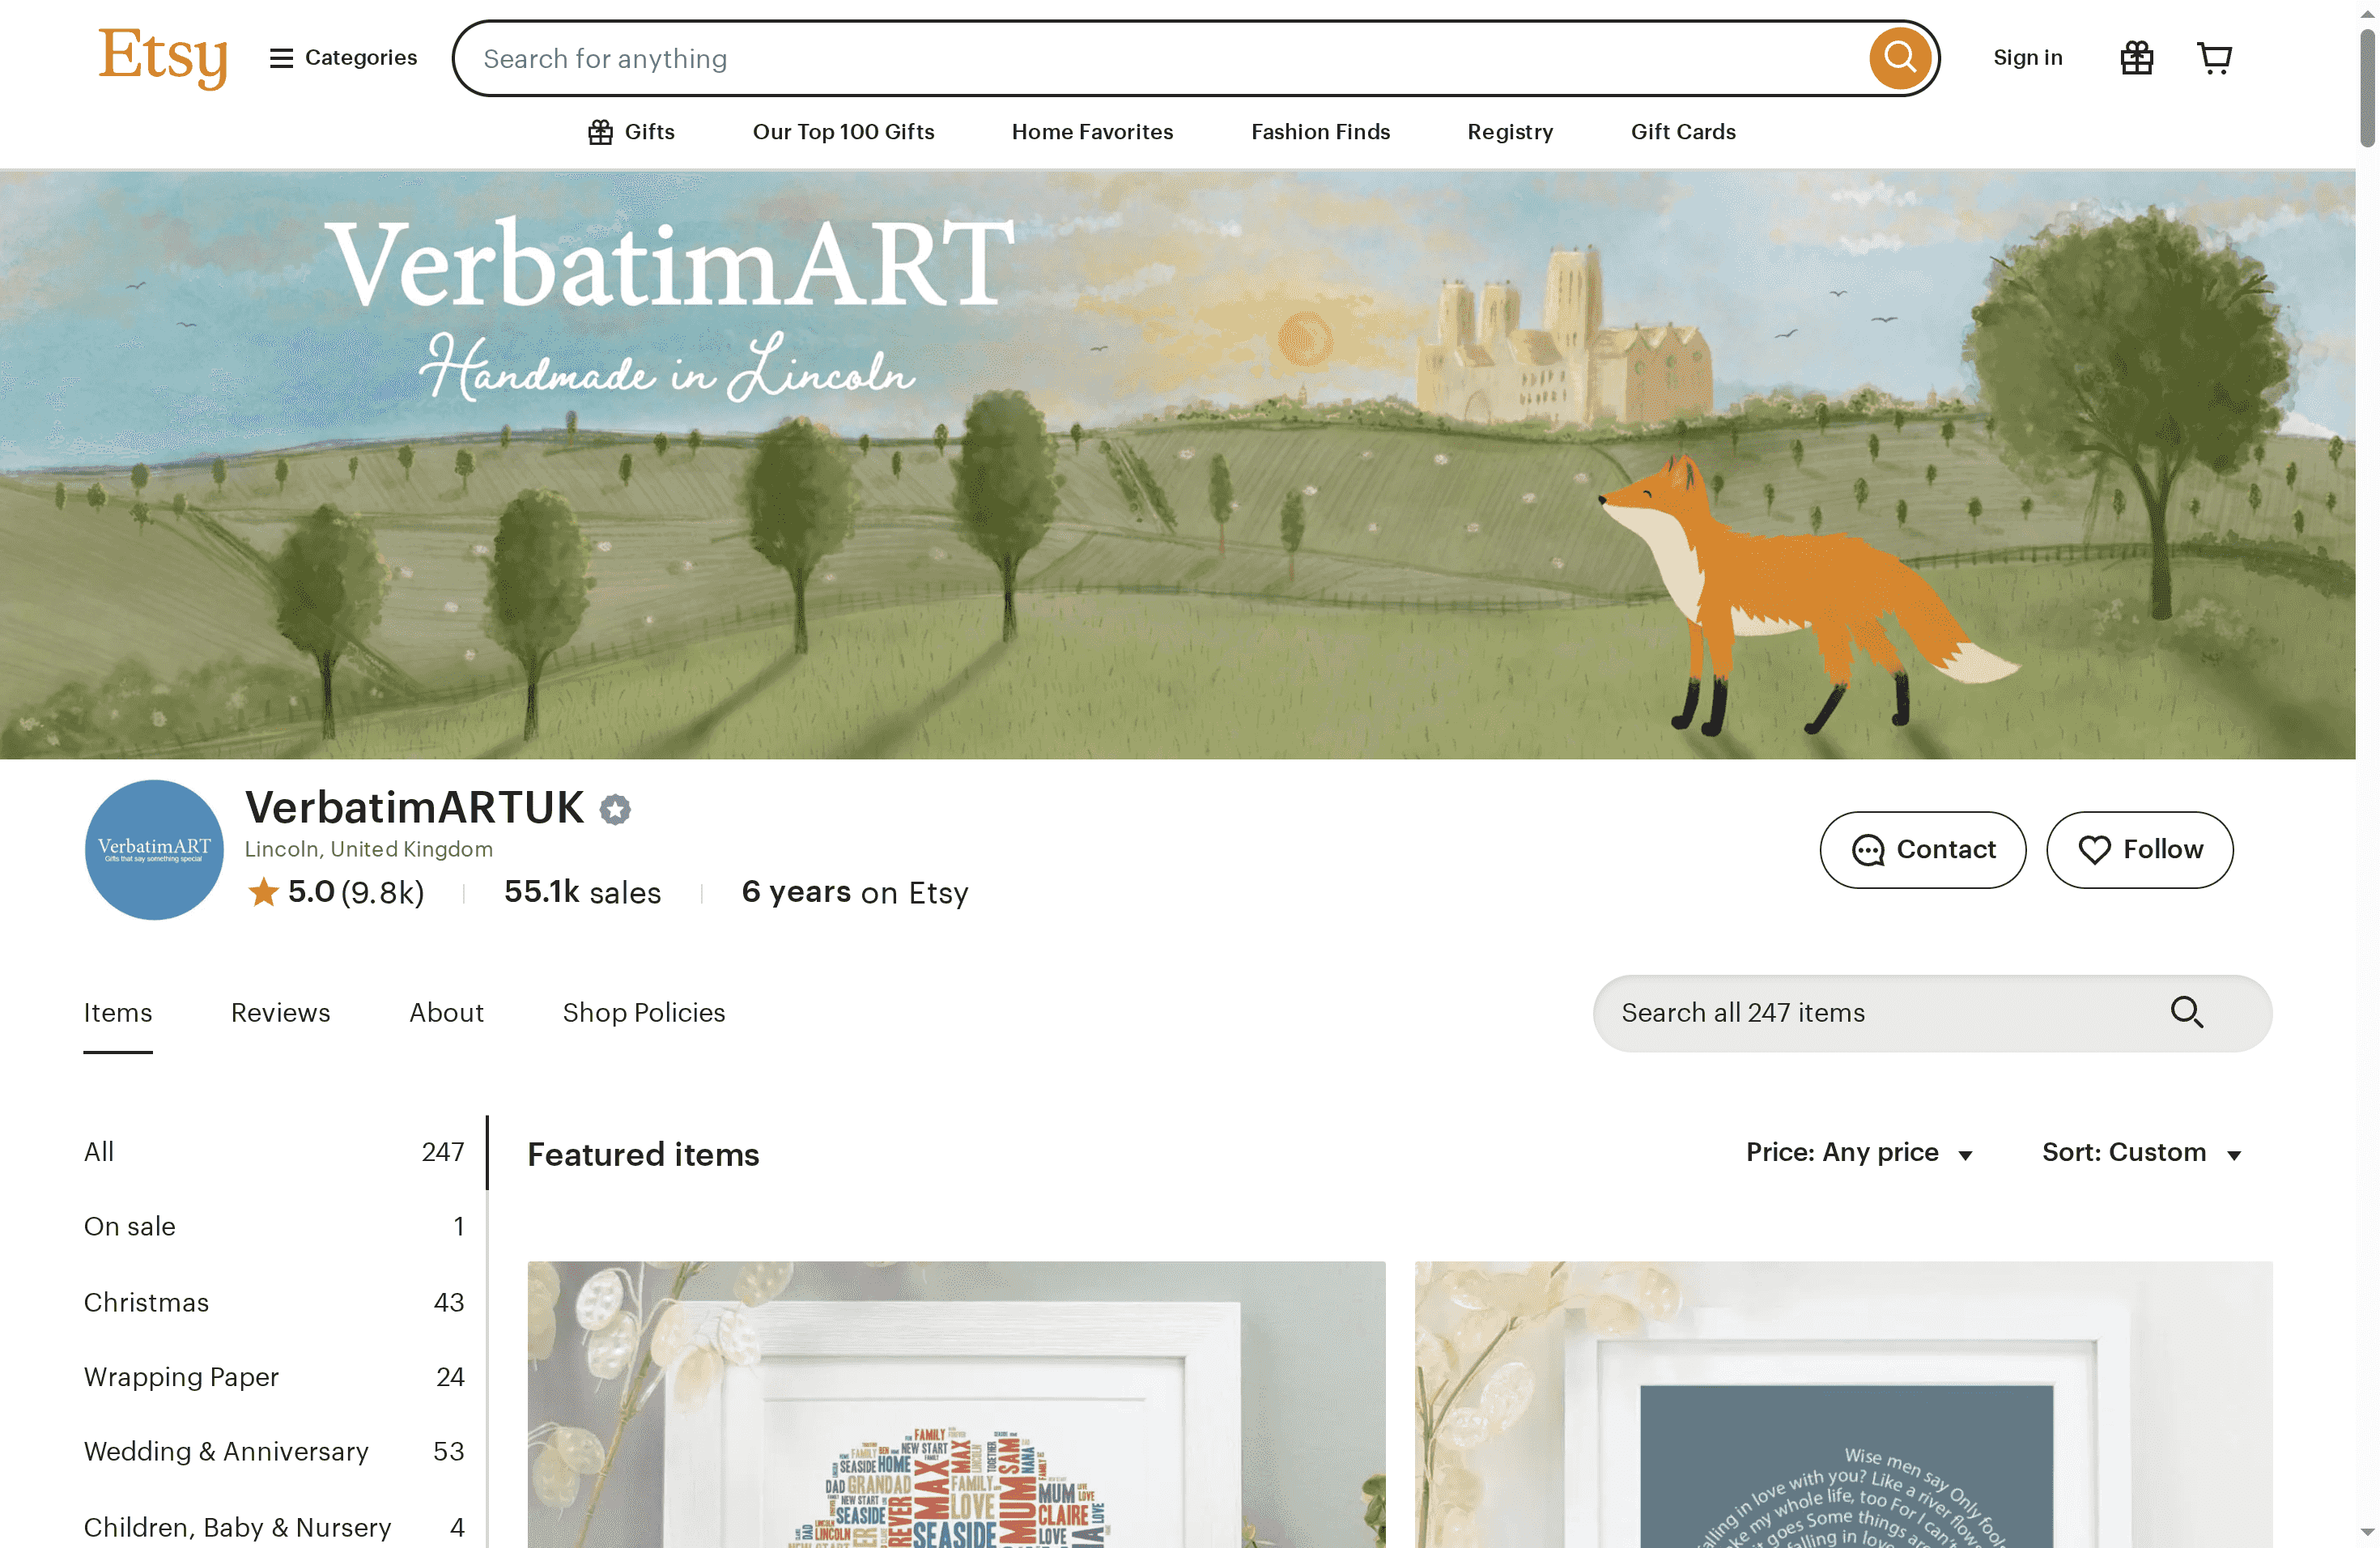Click the Search for anything field
Viewport: 2380px width, 1548px height.
[1160, 58]
